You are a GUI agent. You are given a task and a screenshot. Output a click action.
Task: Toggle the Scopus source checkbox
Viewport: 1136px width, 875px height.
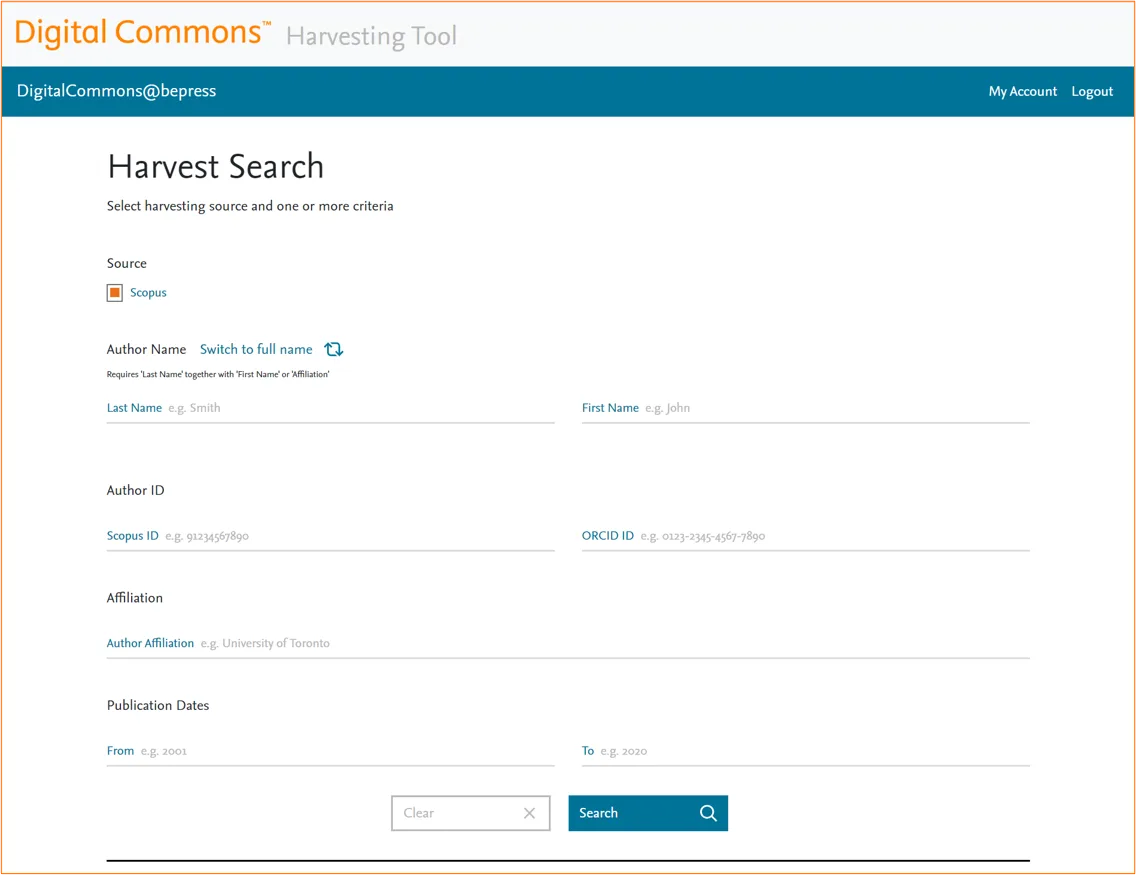[114, 293]
